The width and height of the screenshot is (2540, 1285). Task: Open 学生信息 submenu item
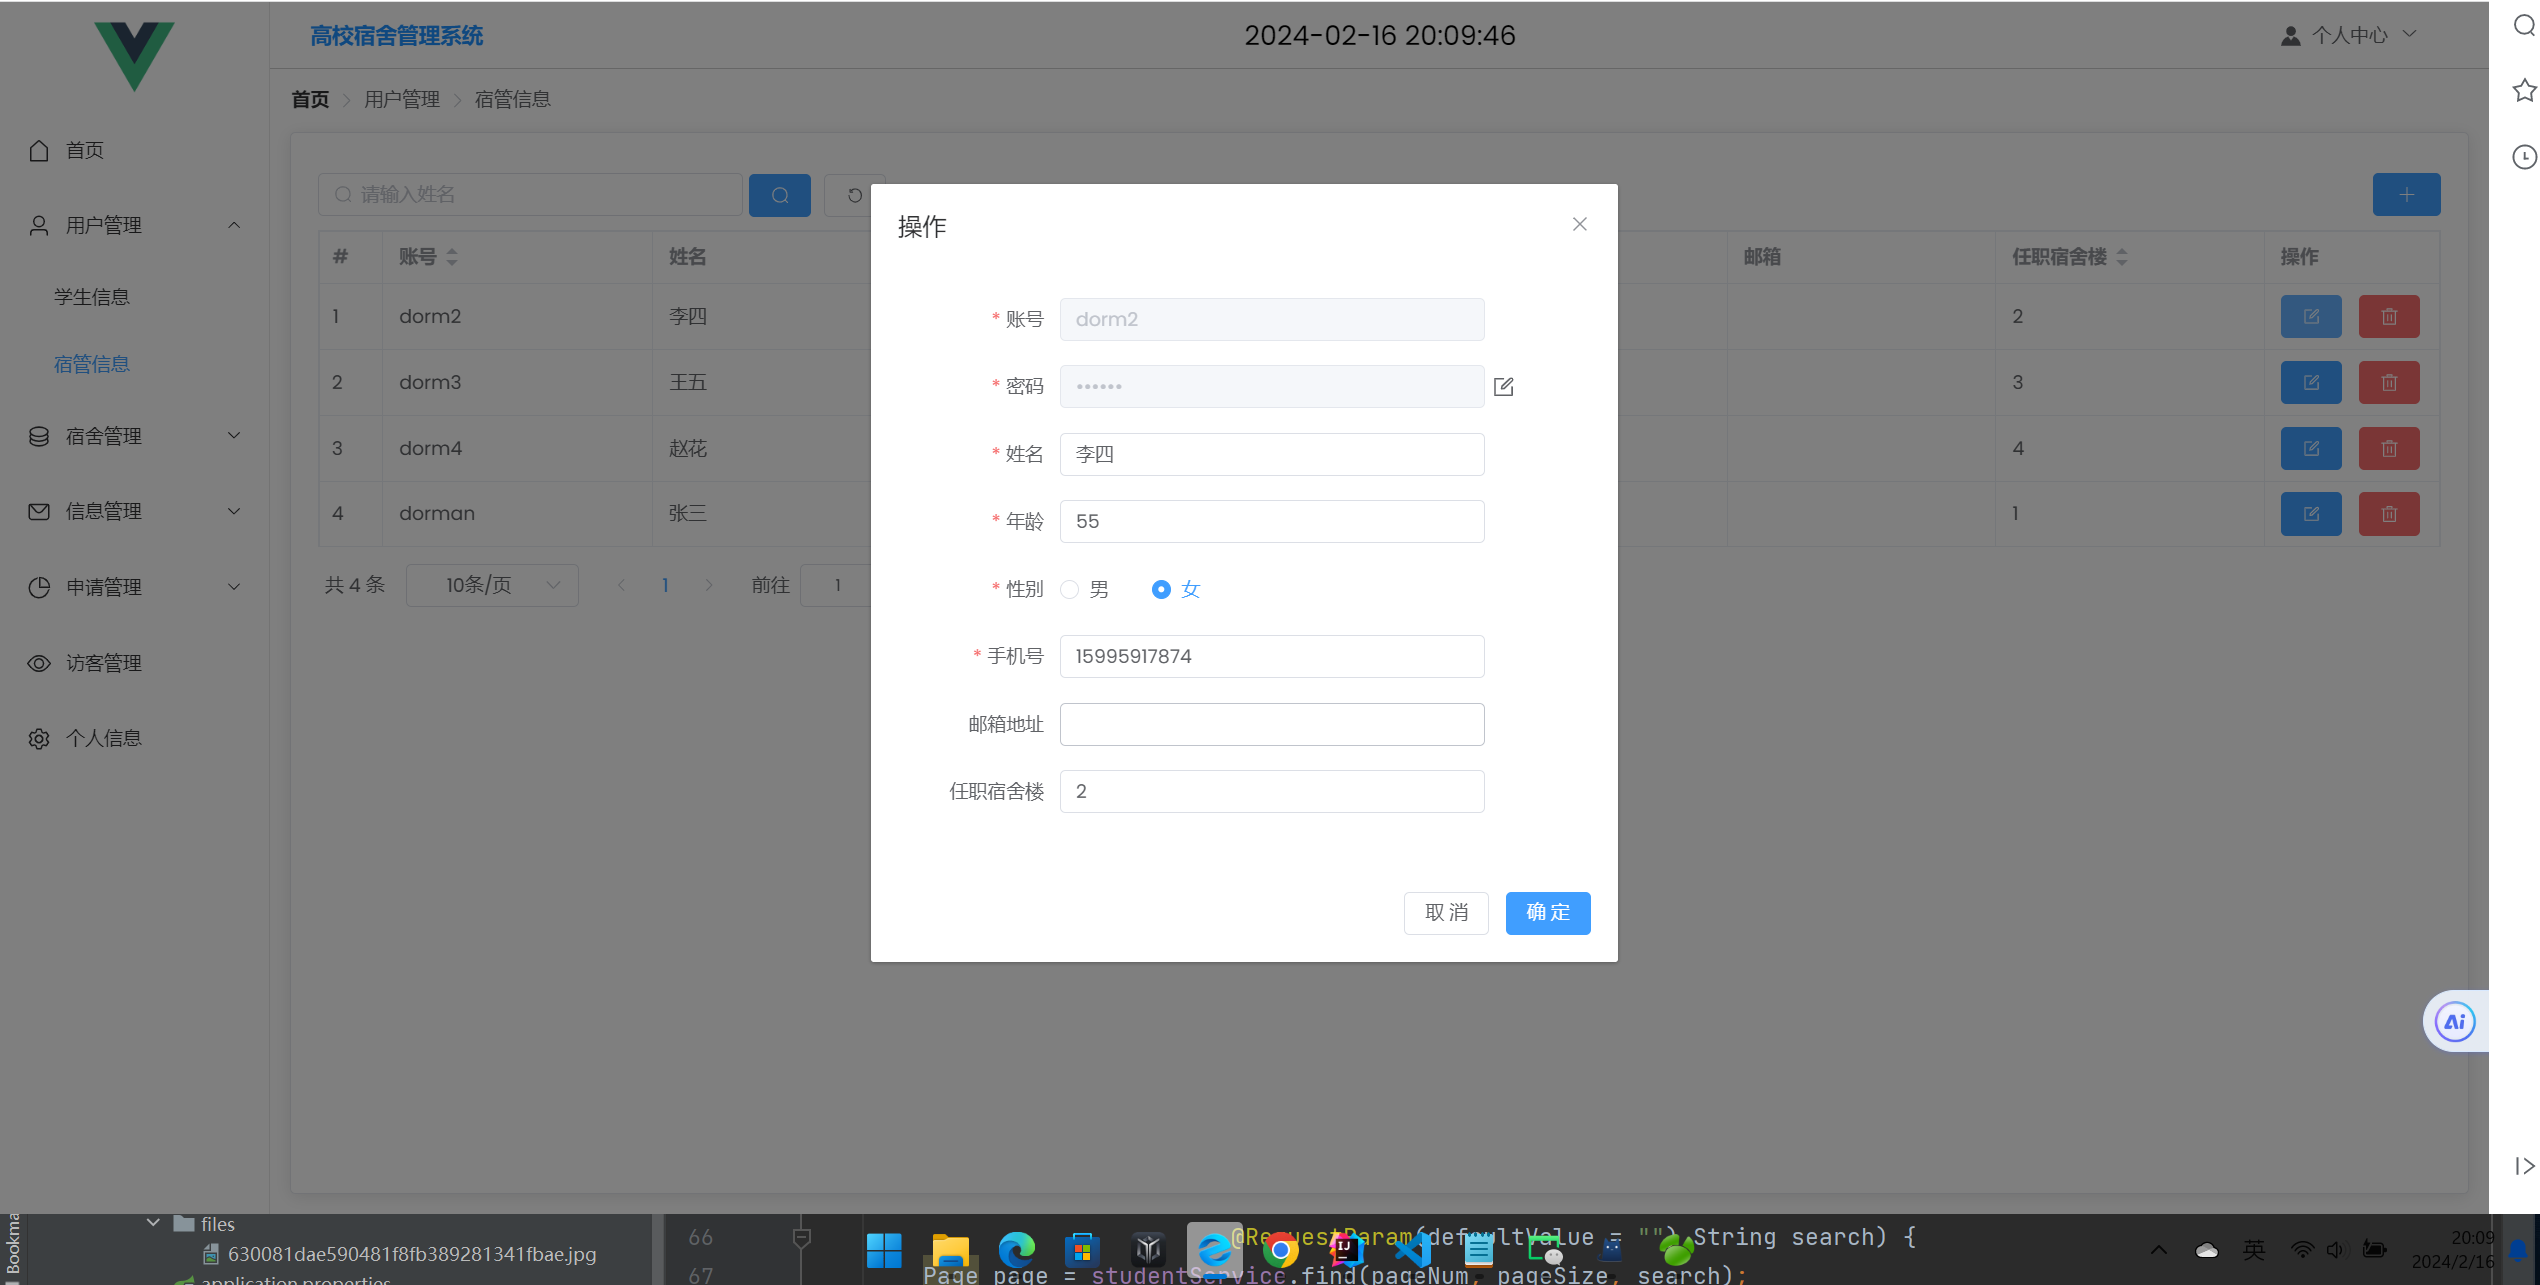click(x=92, y=297)
